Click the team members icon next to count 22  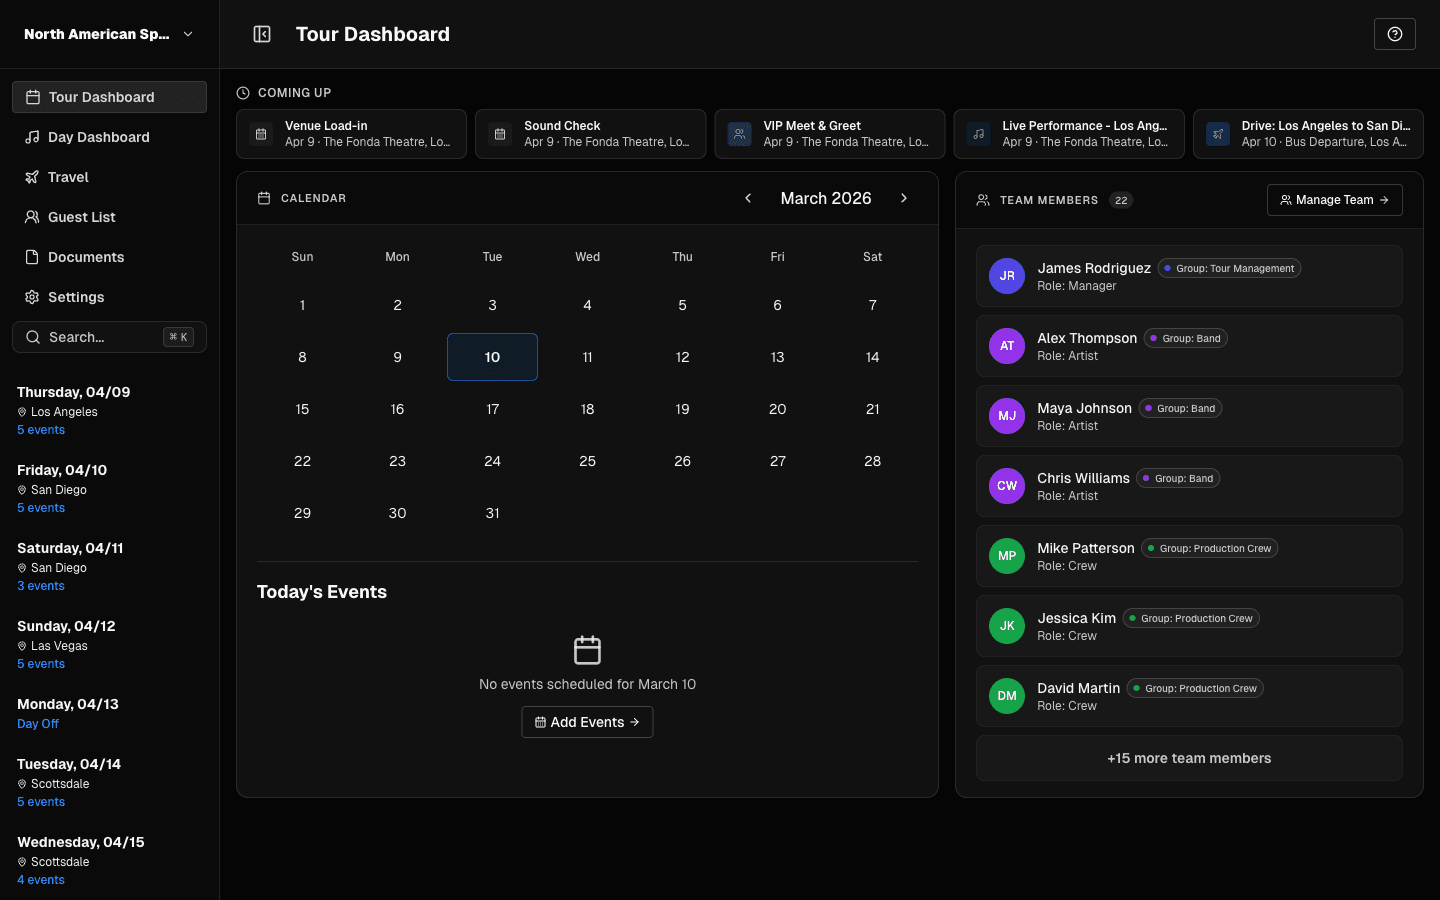click(x=982, y=199)
